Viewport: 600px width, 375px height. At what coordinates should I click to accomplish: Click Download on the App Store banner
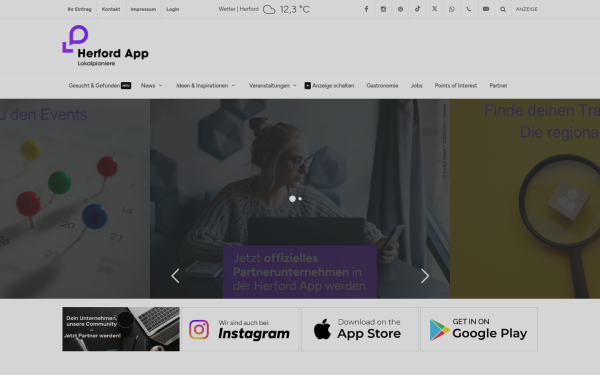click(359, 329)
